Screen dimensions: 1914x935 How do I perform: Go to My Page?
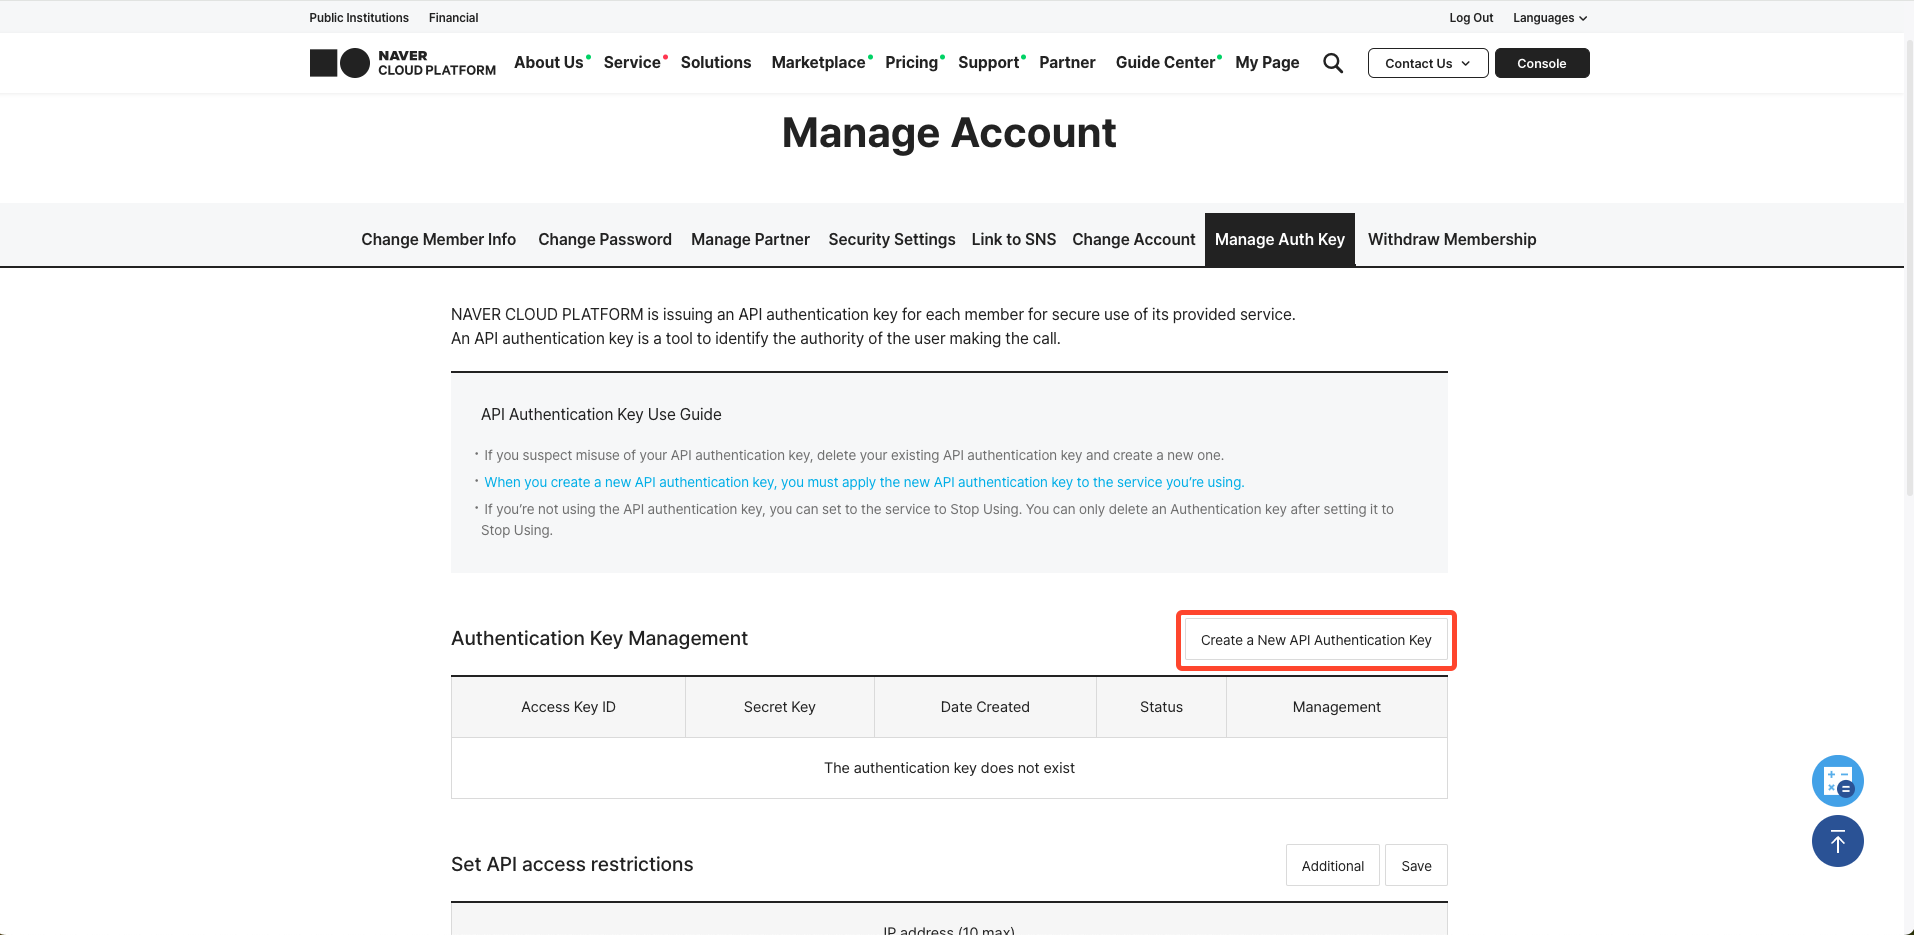pos(1267,62)
